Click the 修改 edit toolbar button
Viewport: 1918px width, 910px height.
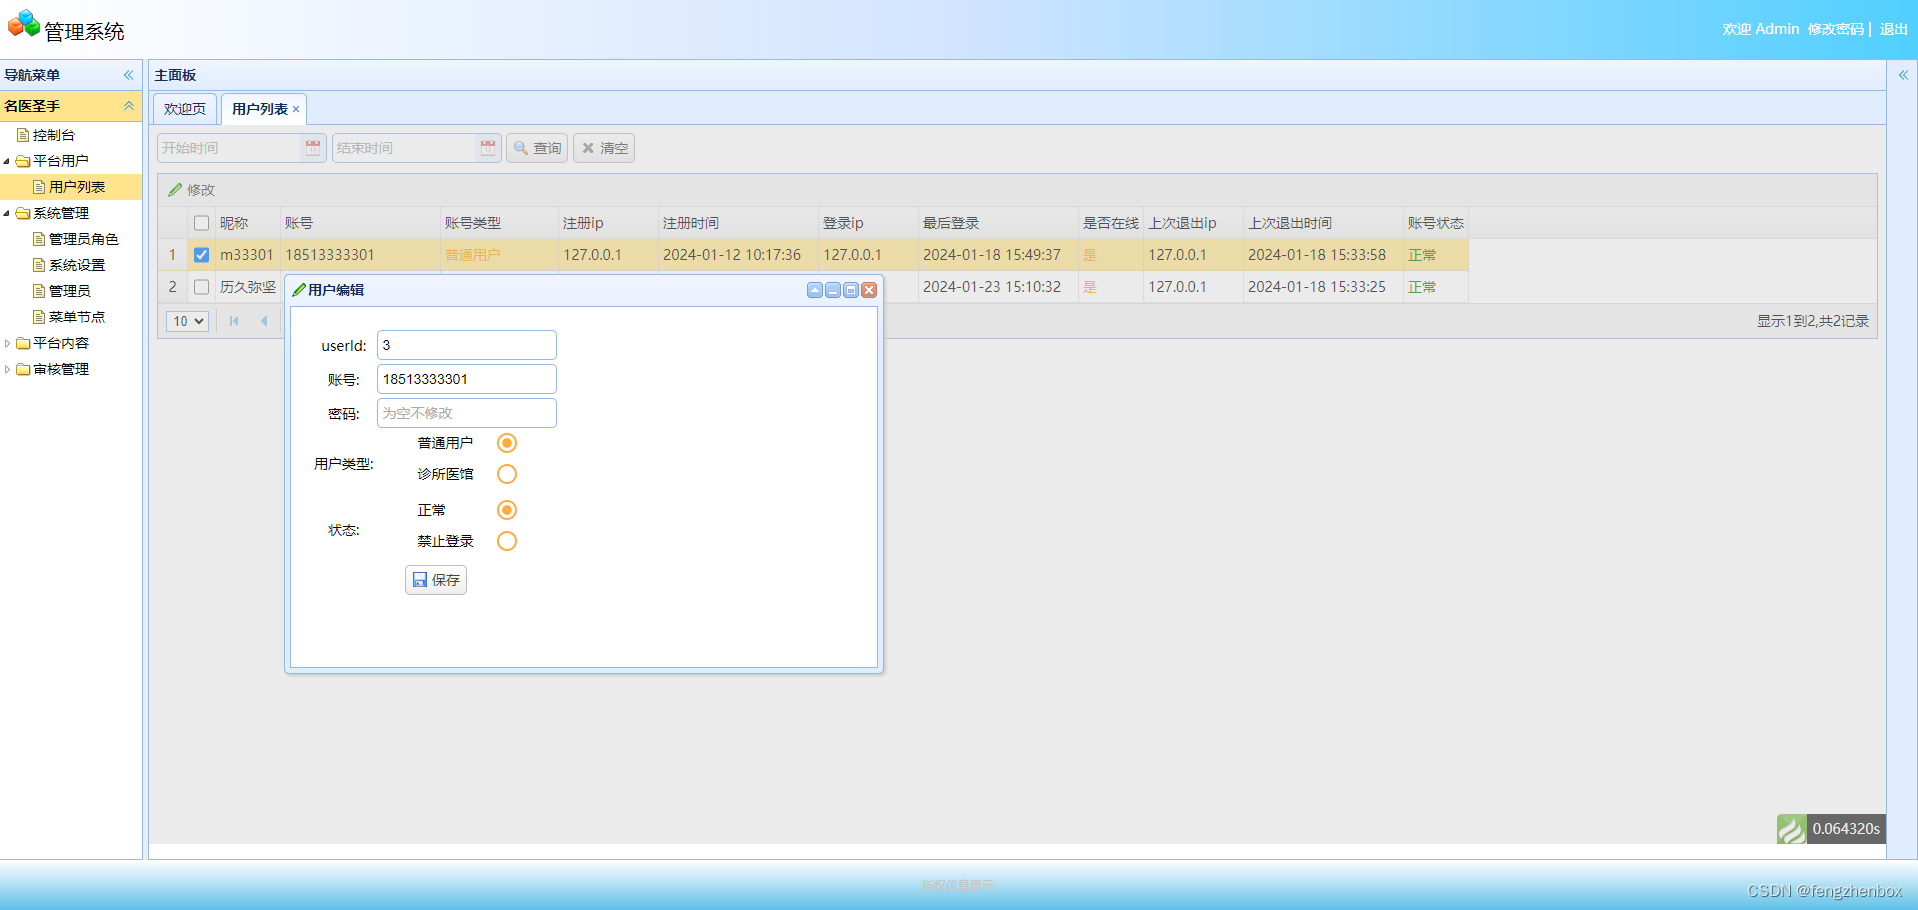coord(192,190)
